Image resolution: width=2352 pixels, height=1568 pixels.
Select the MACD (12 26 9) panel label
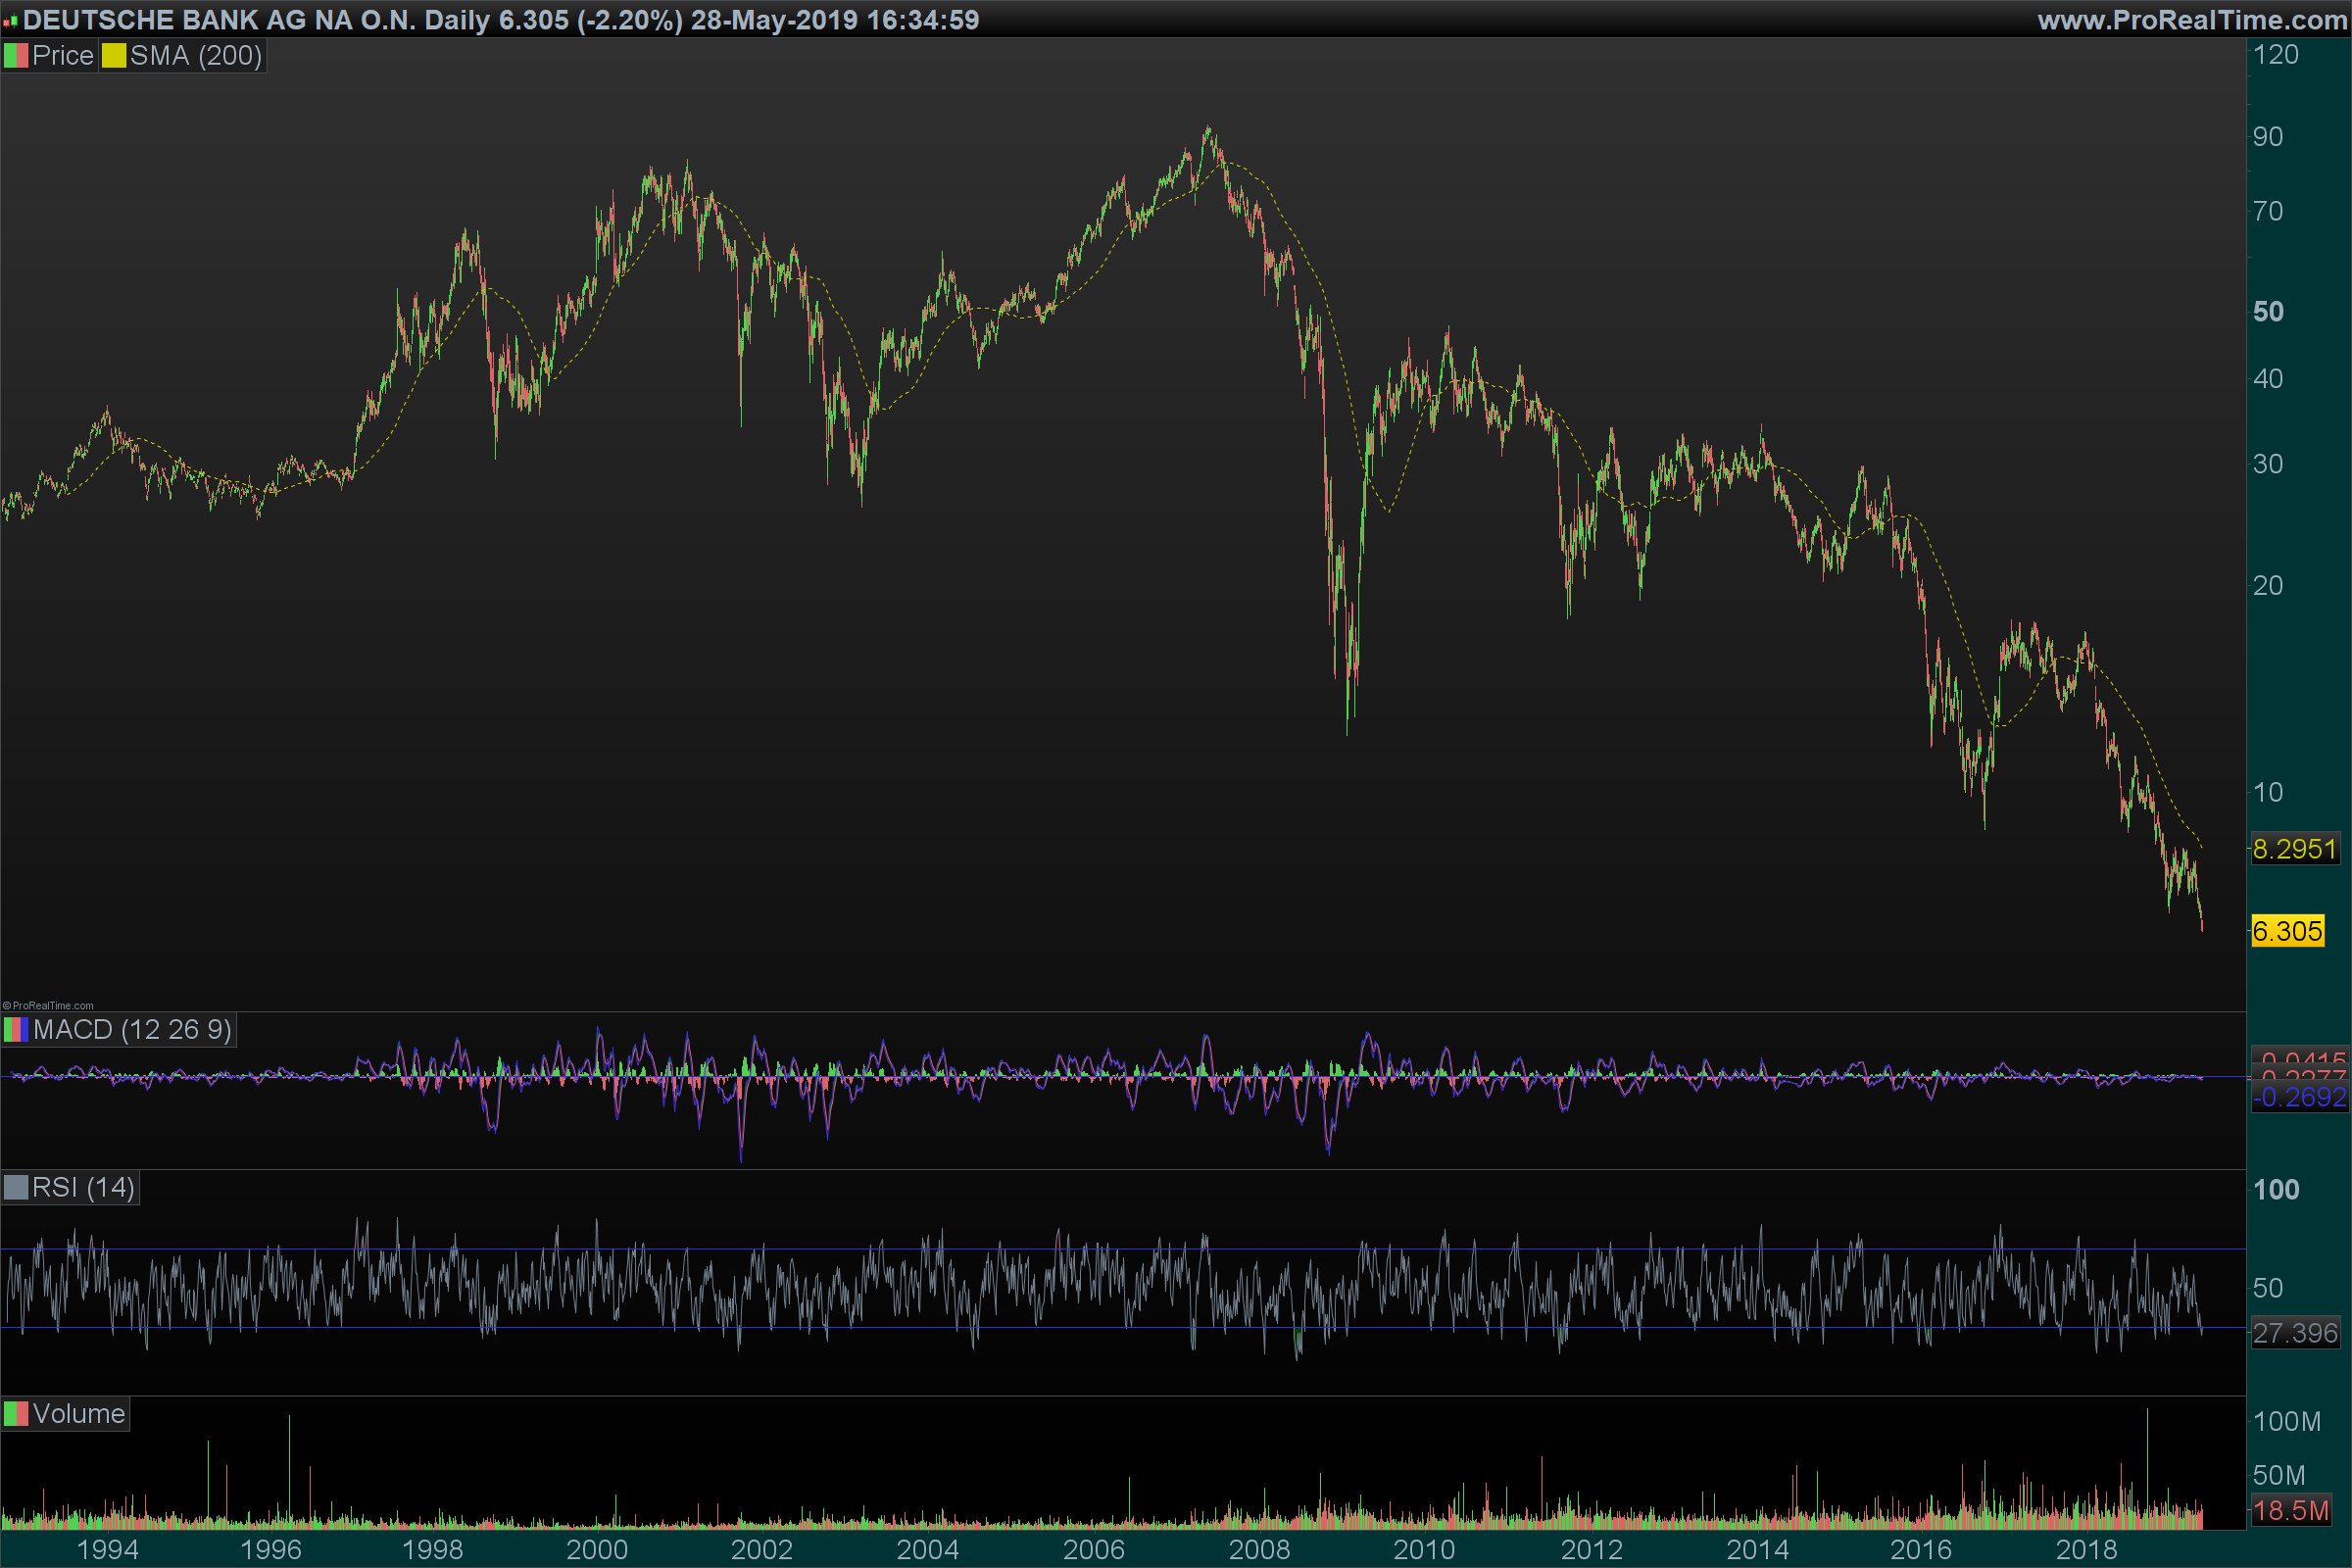pos(132,1030)
